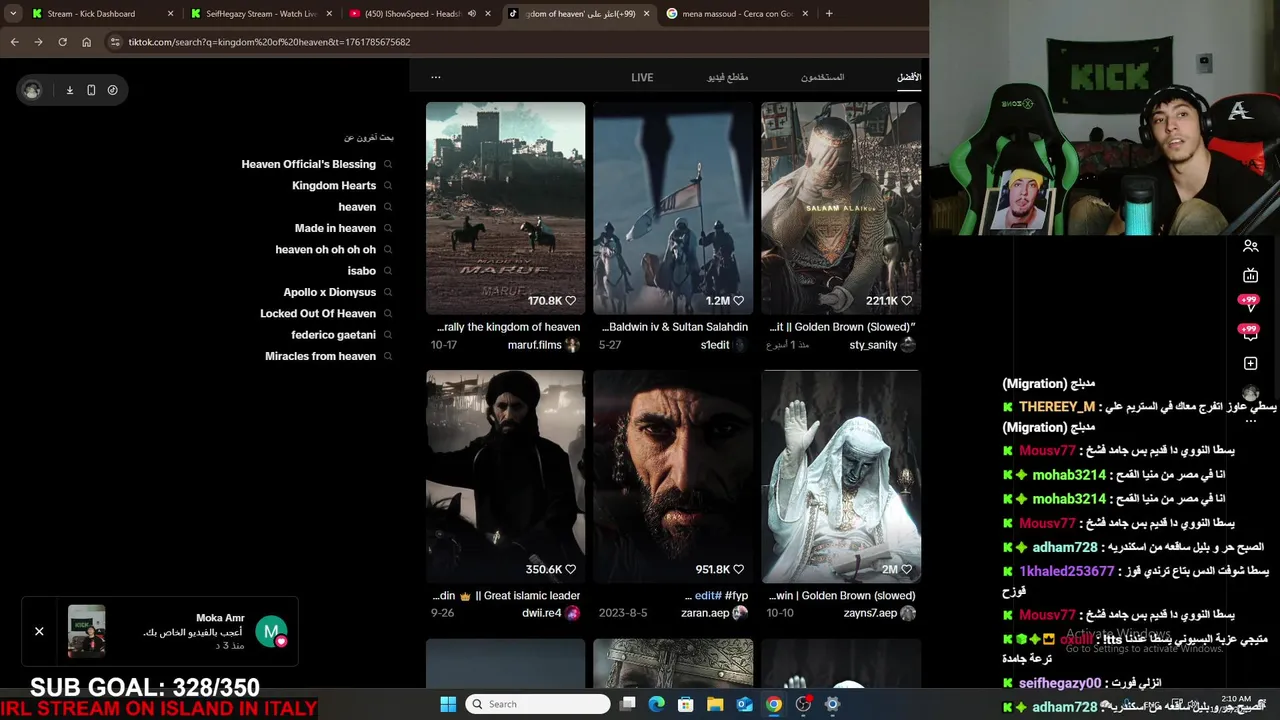Open File Explorer from the taskbar
The image size is (1280, 720).
click(716, 704)
